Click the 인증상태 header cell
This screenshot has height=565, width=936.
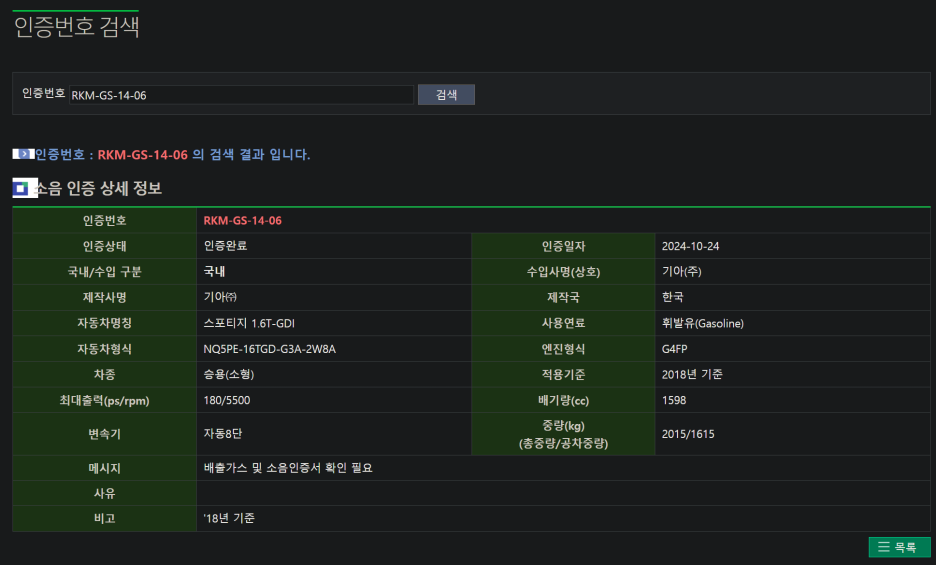pyautogui.click(x=104, y=246)
